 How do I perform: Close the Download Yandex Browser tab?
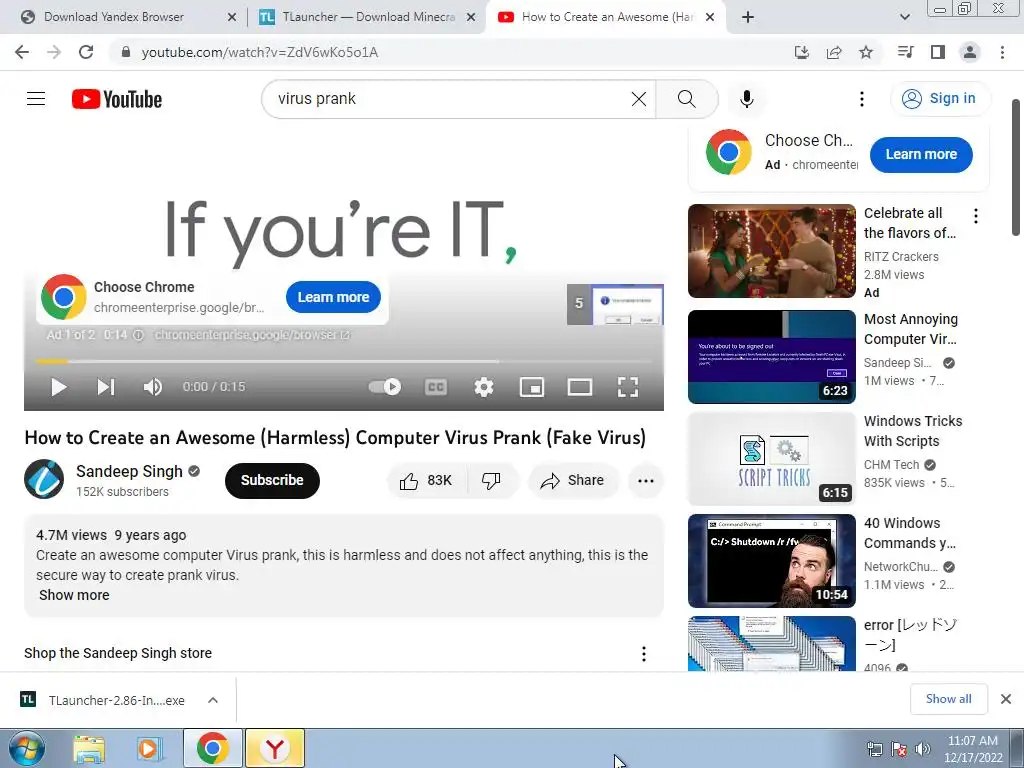click(x=231, y=18)
